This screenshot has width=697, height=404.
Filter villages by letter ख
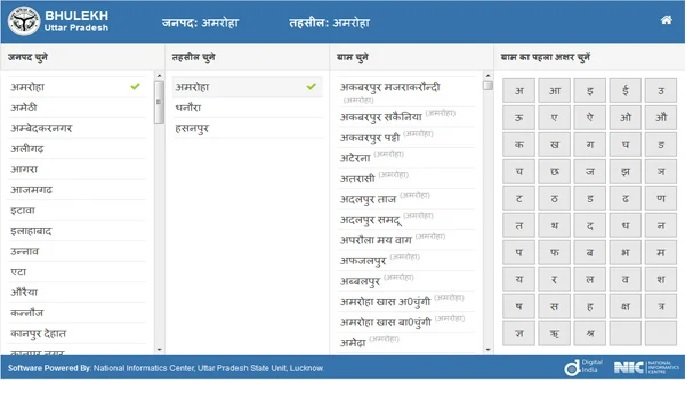coord(554,144)
